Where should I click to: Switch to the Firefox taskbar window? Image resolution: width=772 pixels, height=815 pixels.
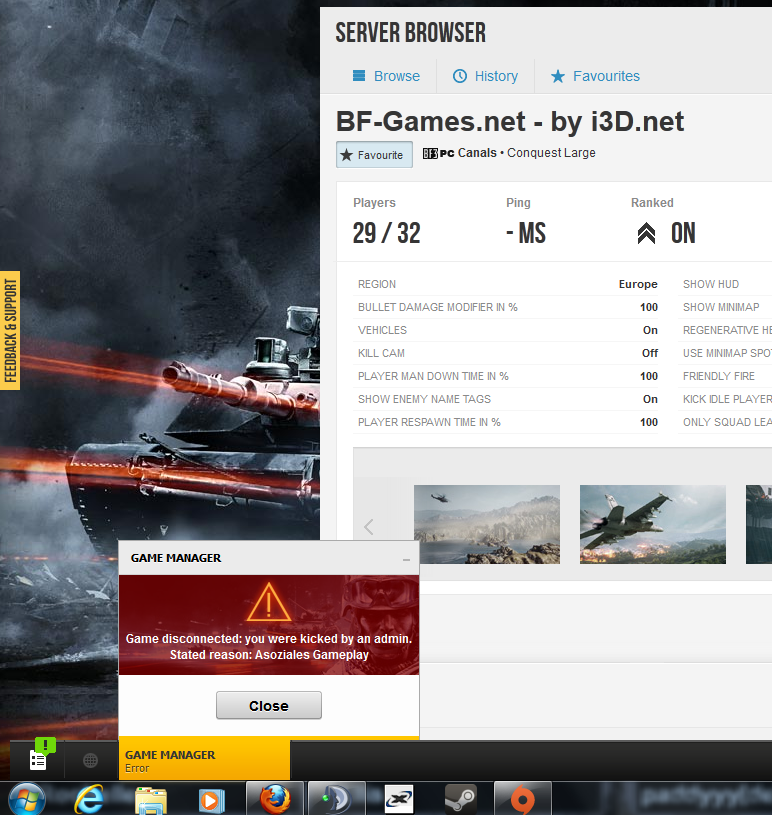(274, 798)
